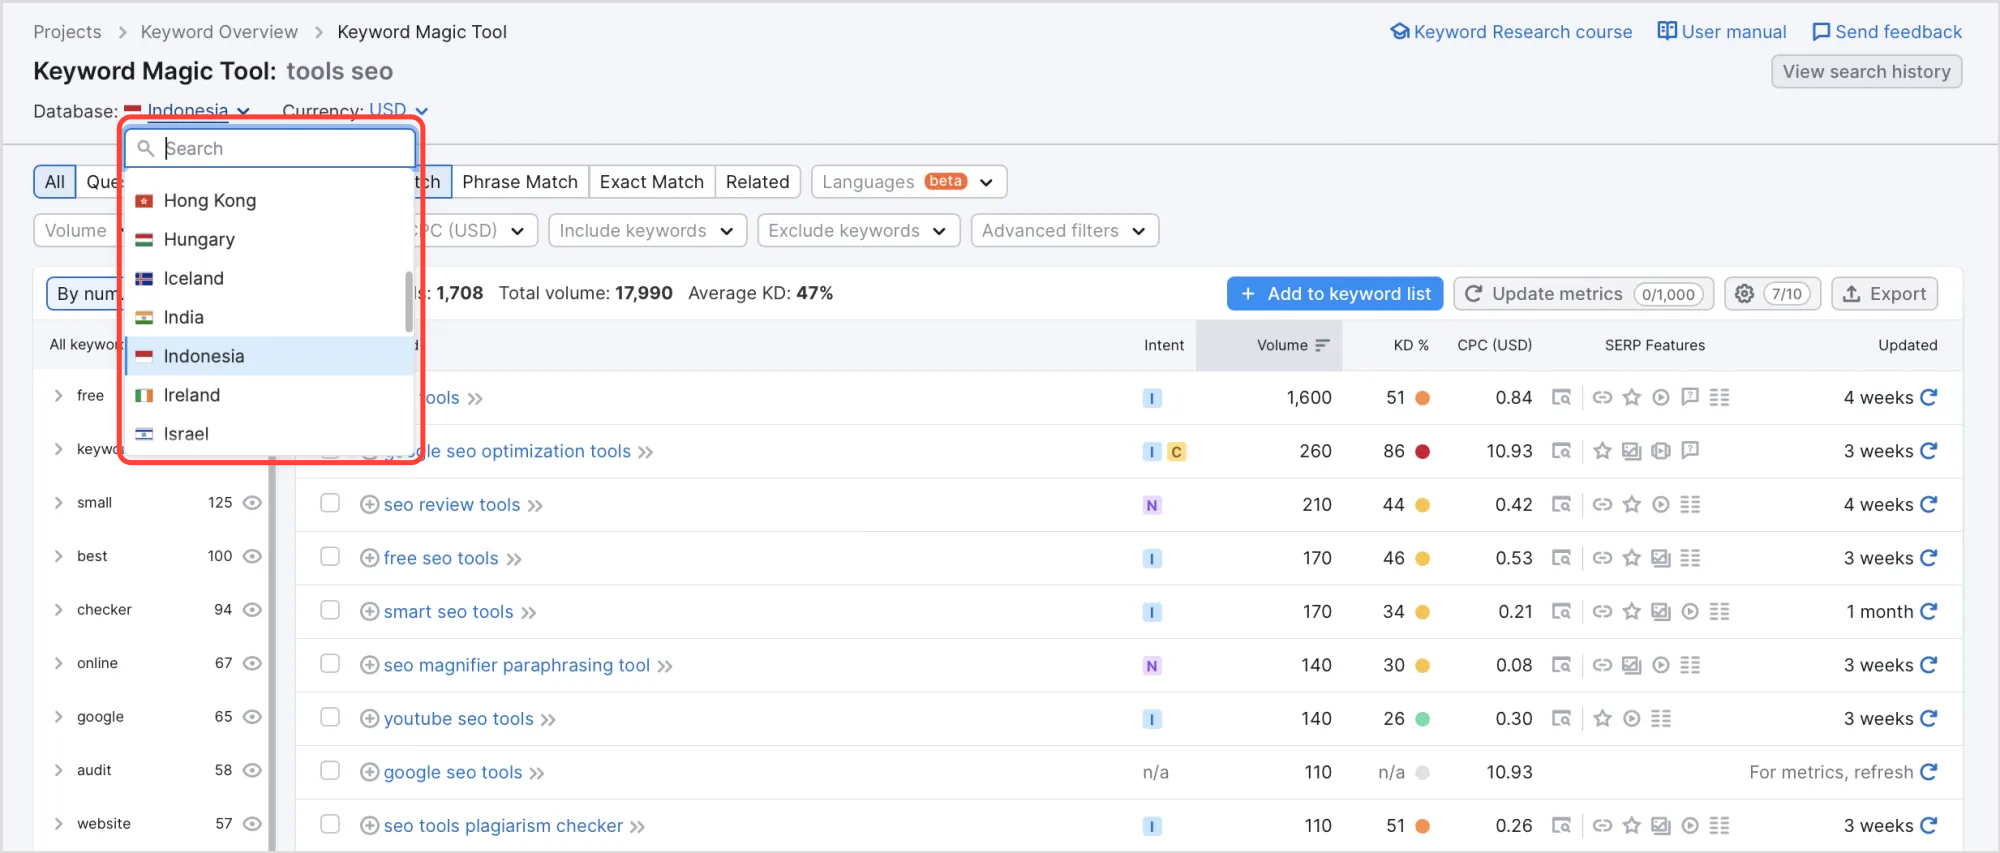This screenshot has height=853, width=2000.
Task: Toggle eye icon for google group
Action: tap(252, 717)
